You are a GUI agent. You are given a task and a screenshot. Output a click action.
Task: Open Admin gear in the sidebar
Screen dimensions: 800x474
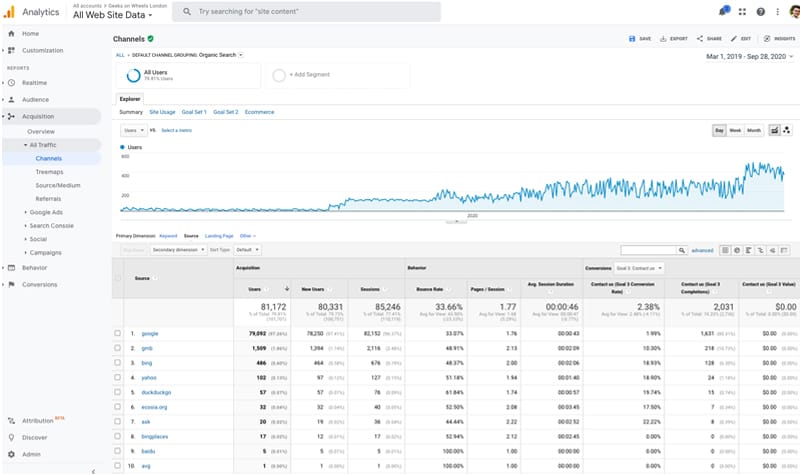(11, 453)
